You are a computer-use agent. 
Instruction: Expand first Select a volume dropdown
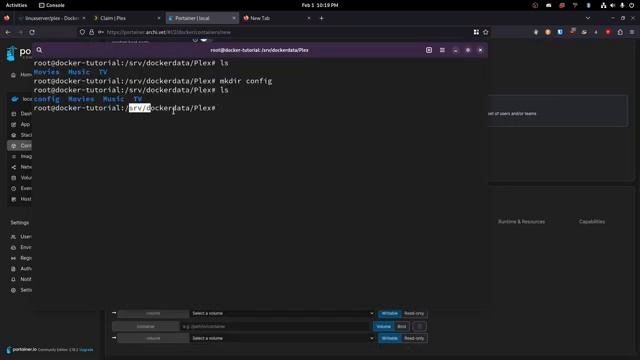pos(282,313)
